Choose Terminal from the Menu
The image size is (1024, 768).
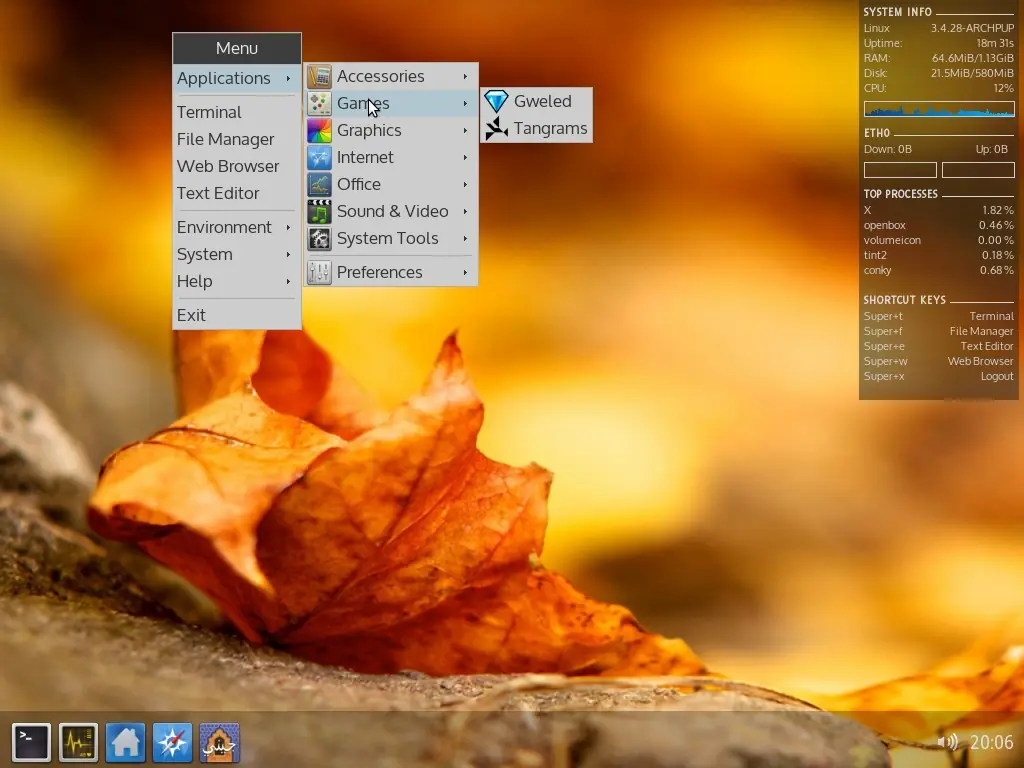(236, 112)
